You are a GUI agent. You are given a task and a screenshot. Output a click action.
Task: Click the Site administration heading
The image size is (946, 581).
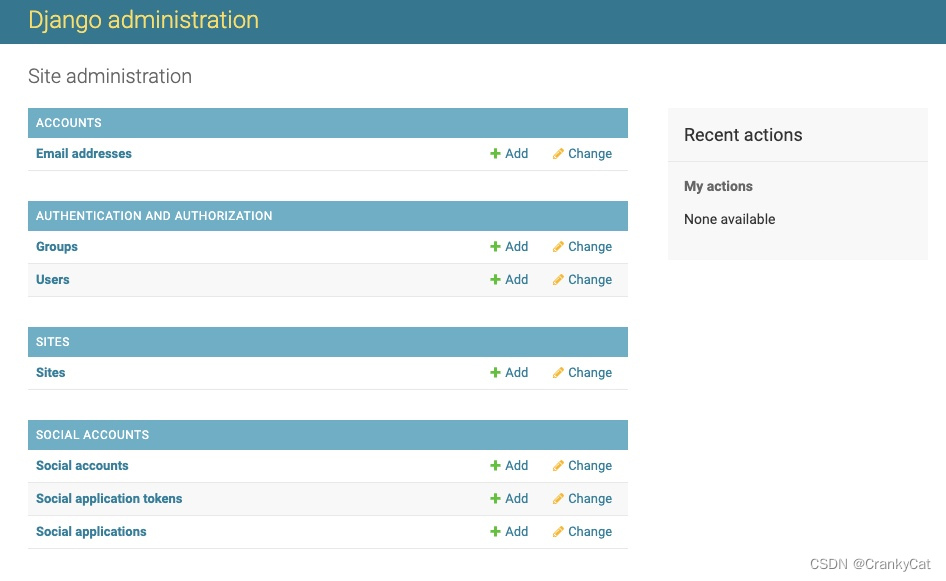[110, 77]
